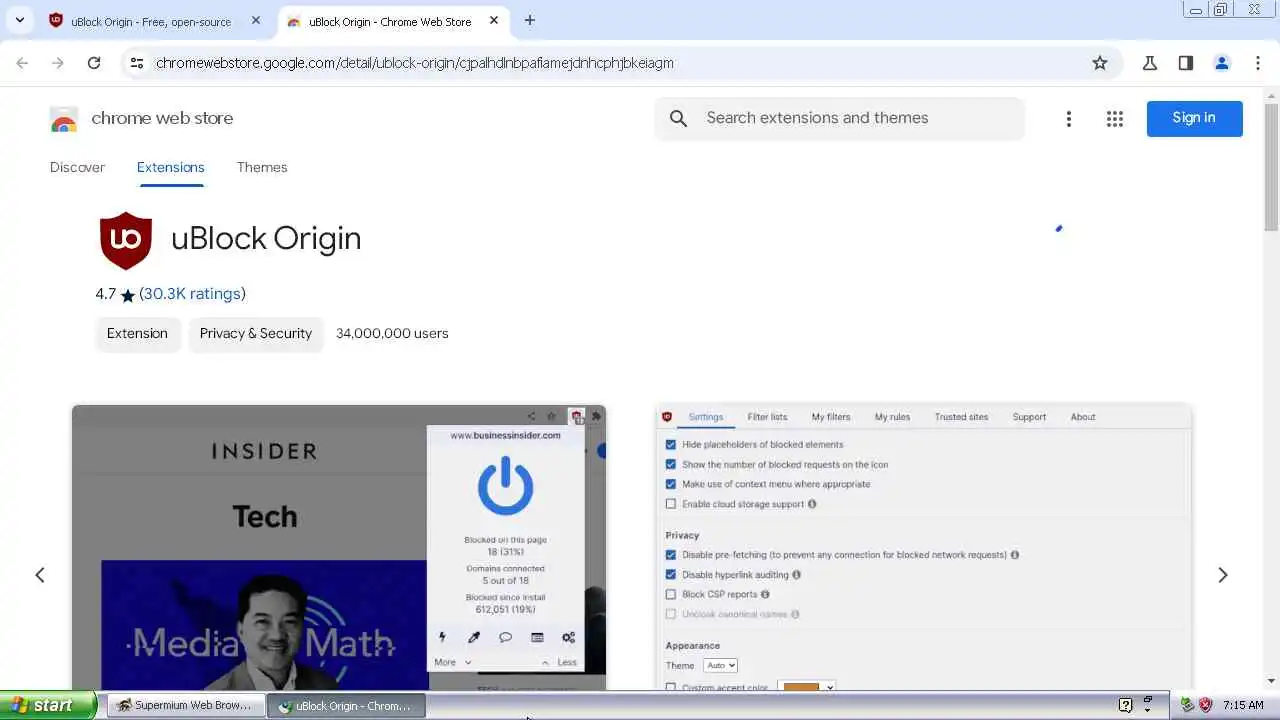Open the Google apps grid
Image resolution: width=1280 pixels, height=720 pixels.
tap(1115, 119)
